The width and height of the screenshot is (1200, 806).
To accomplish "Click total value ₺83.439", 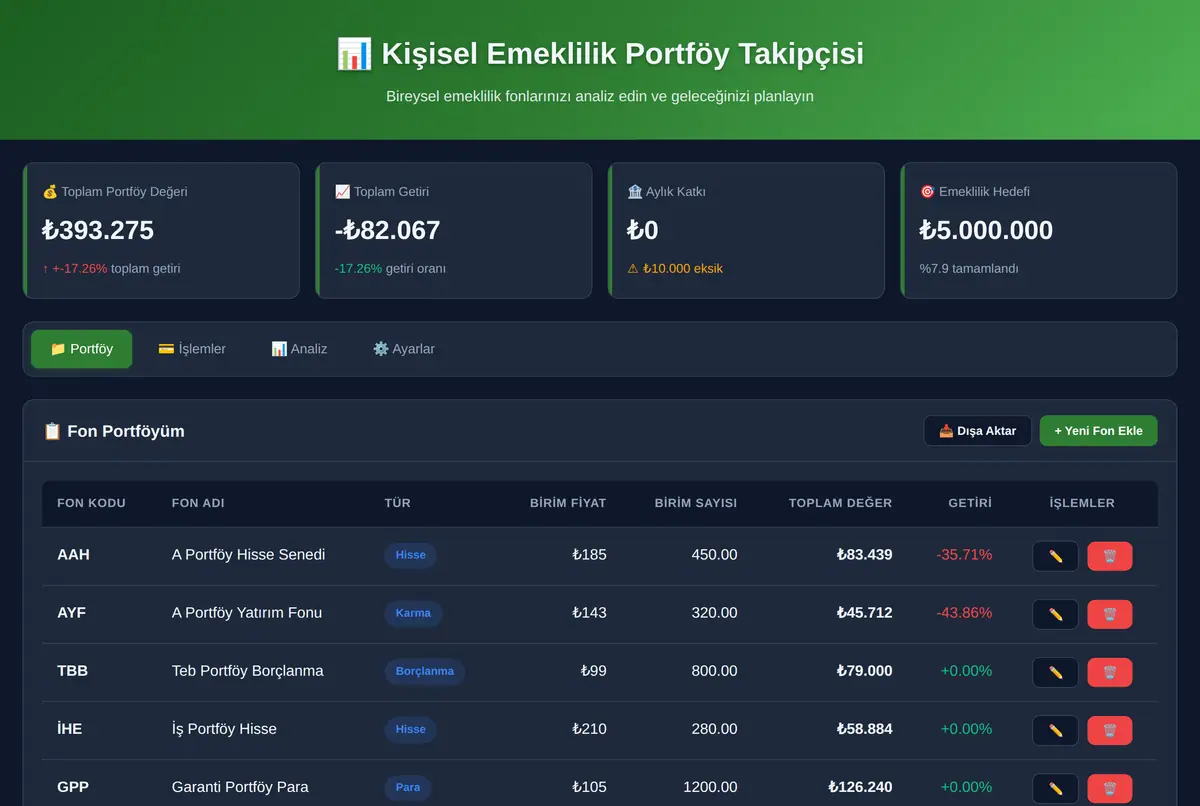I will tap(864, 555).
